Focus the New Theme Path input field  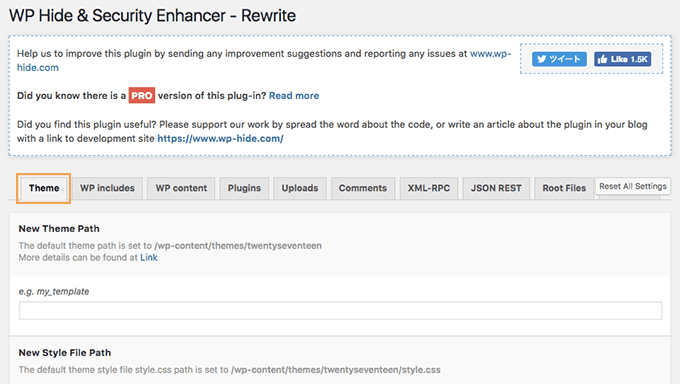[x=340, y=311]
